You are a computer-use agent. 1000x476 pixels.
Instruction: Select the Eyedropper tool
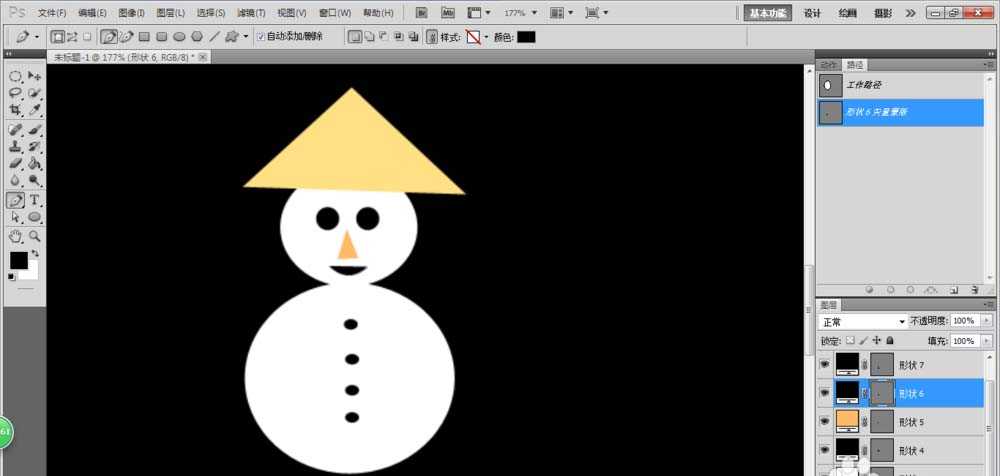point(35,109)
